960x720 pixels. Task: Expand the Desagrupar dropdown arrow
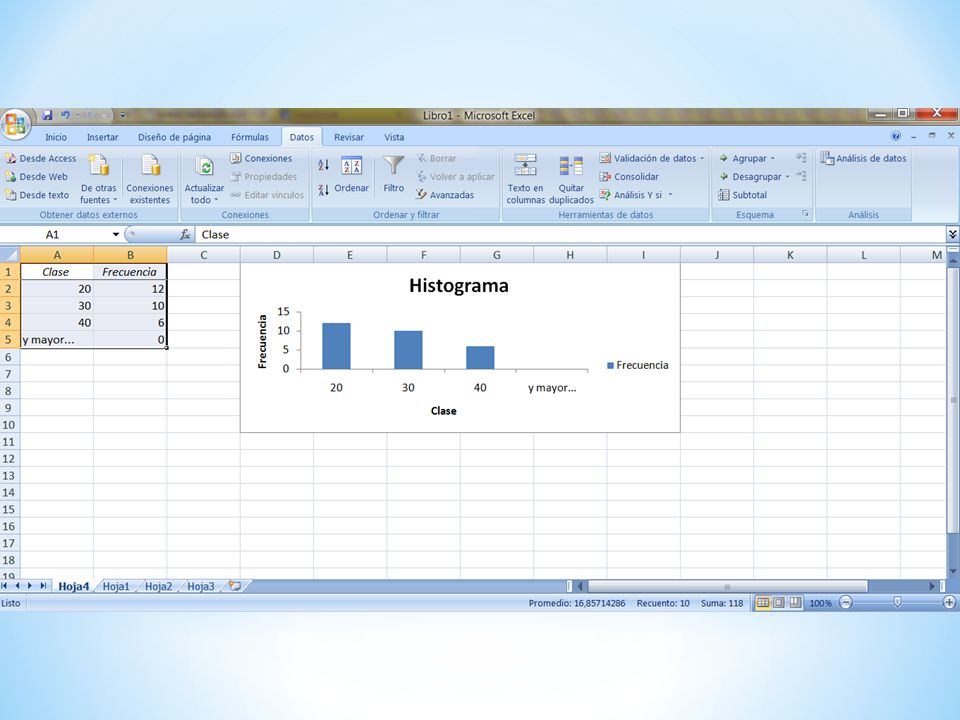pyautogui.click(x=787, y=176)
